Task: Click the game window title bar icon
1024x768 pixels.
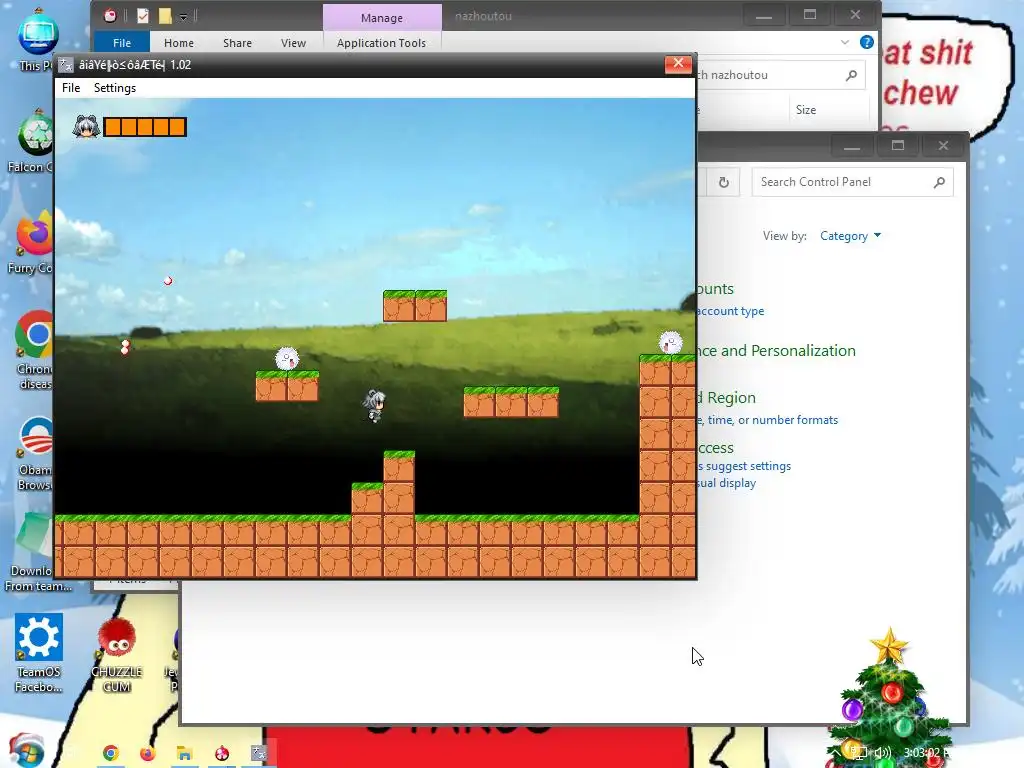Action: pos(66,65)
